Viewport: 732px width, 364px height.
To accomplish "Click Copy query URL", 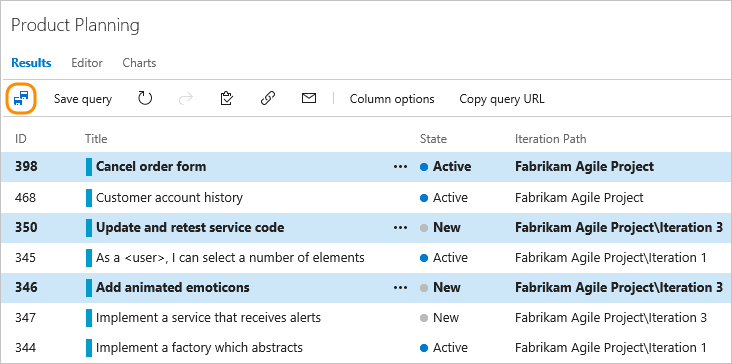I will pyautogui.click(x=502, y=99).
